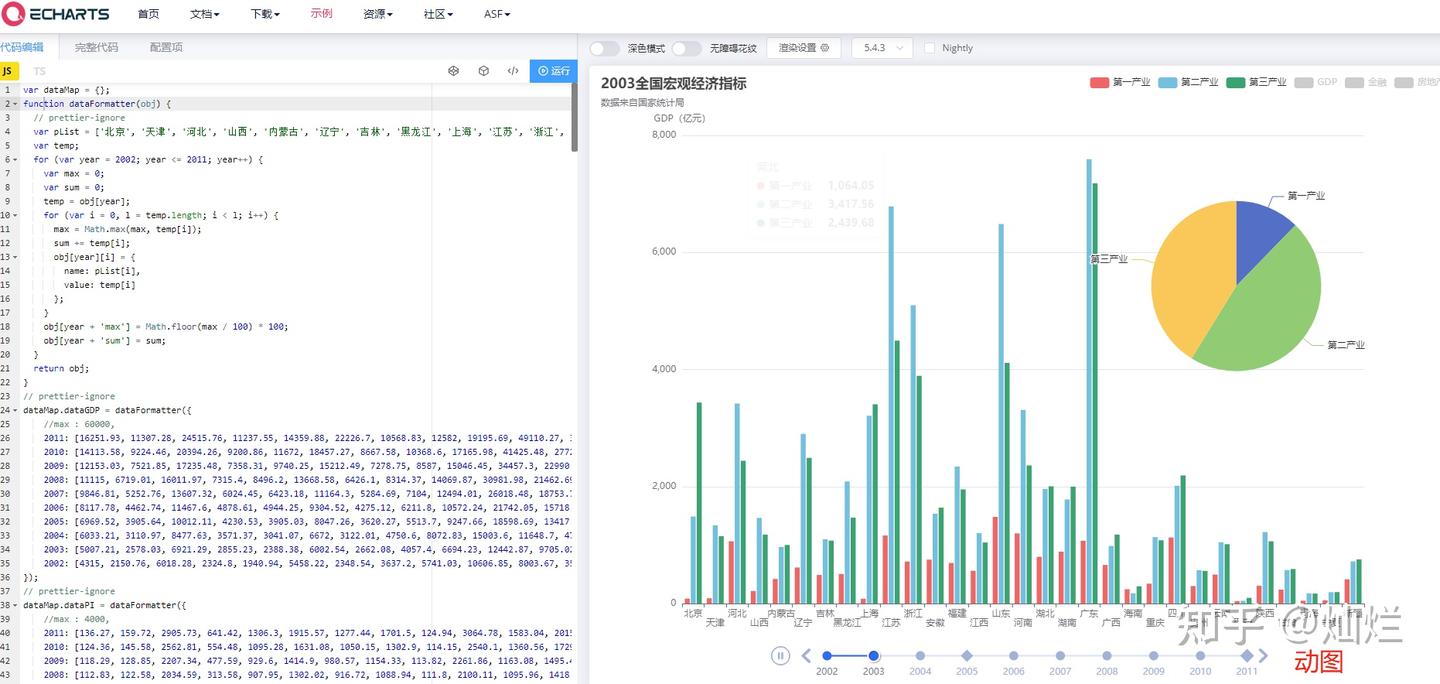Click line 1 'var dataMap = {};'
Image resolution: width=1440 pixels, height=684 pixels.
(x=67, y=90)
